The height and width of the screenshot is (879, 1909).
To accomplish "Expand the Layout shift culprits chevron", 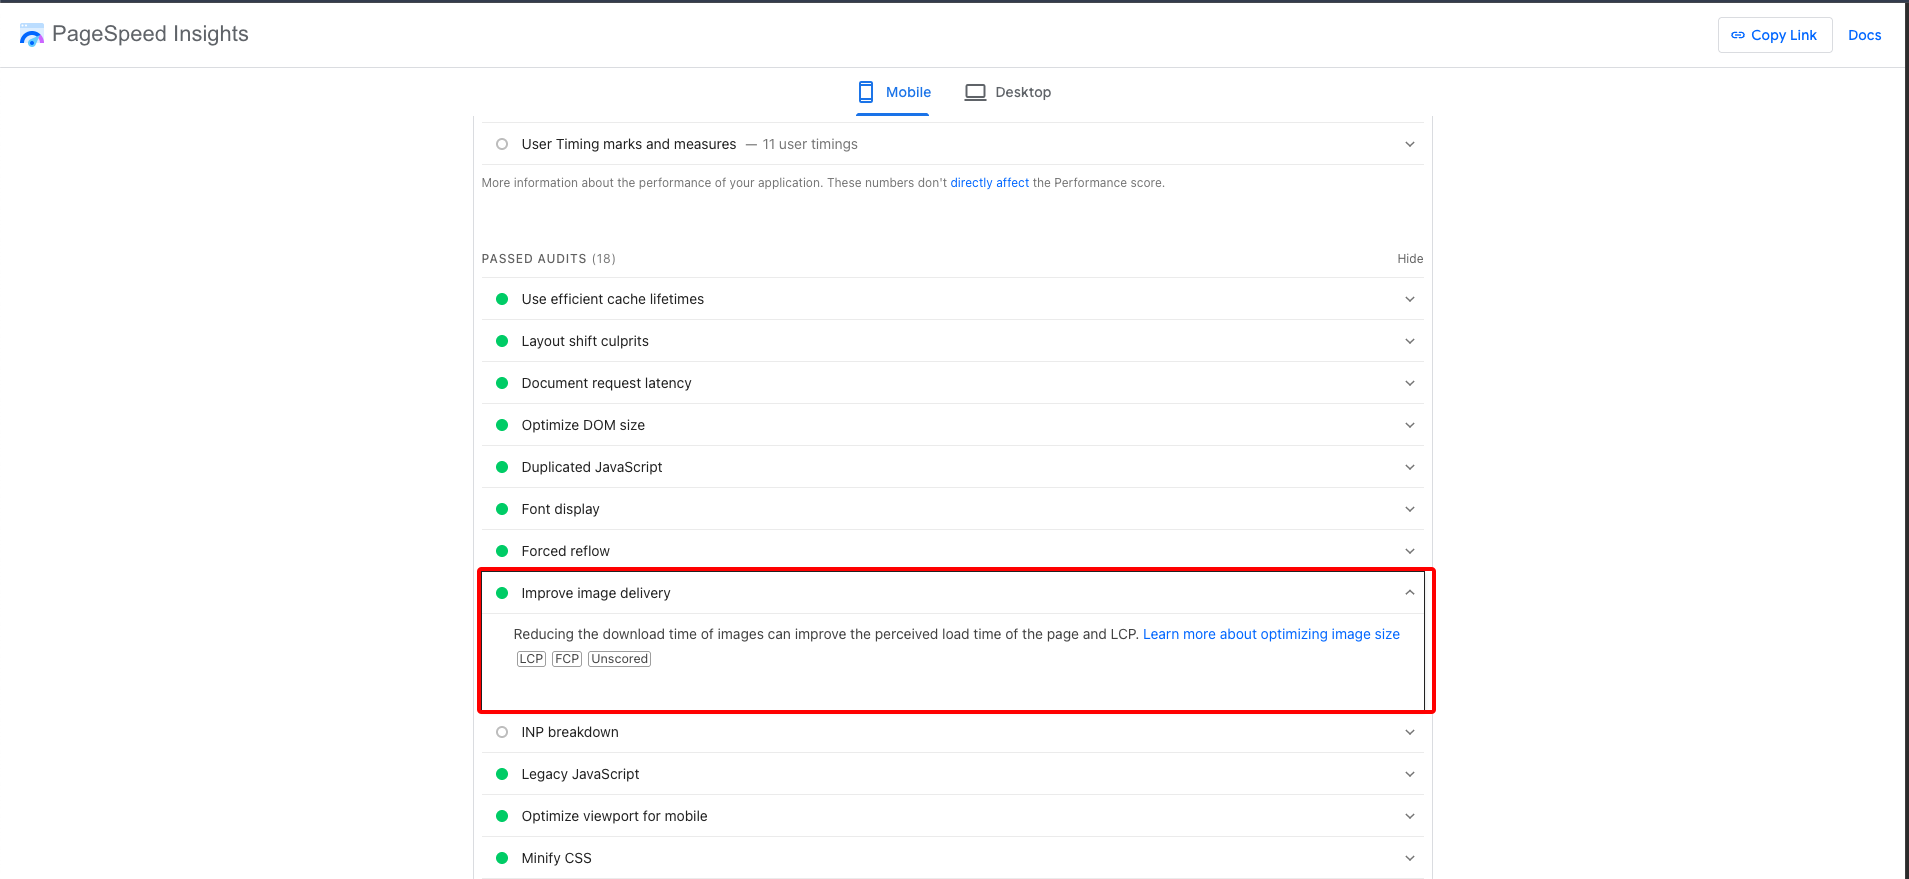I will (1409, 341).
